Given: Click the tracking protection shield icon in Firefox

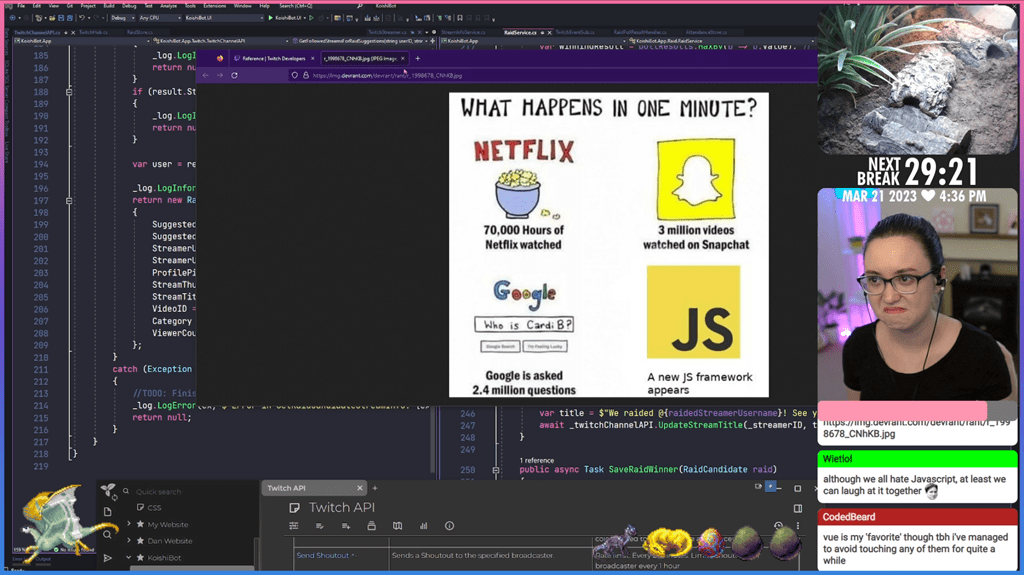Looking at the screenshot, I should click(x=295, y=75).
